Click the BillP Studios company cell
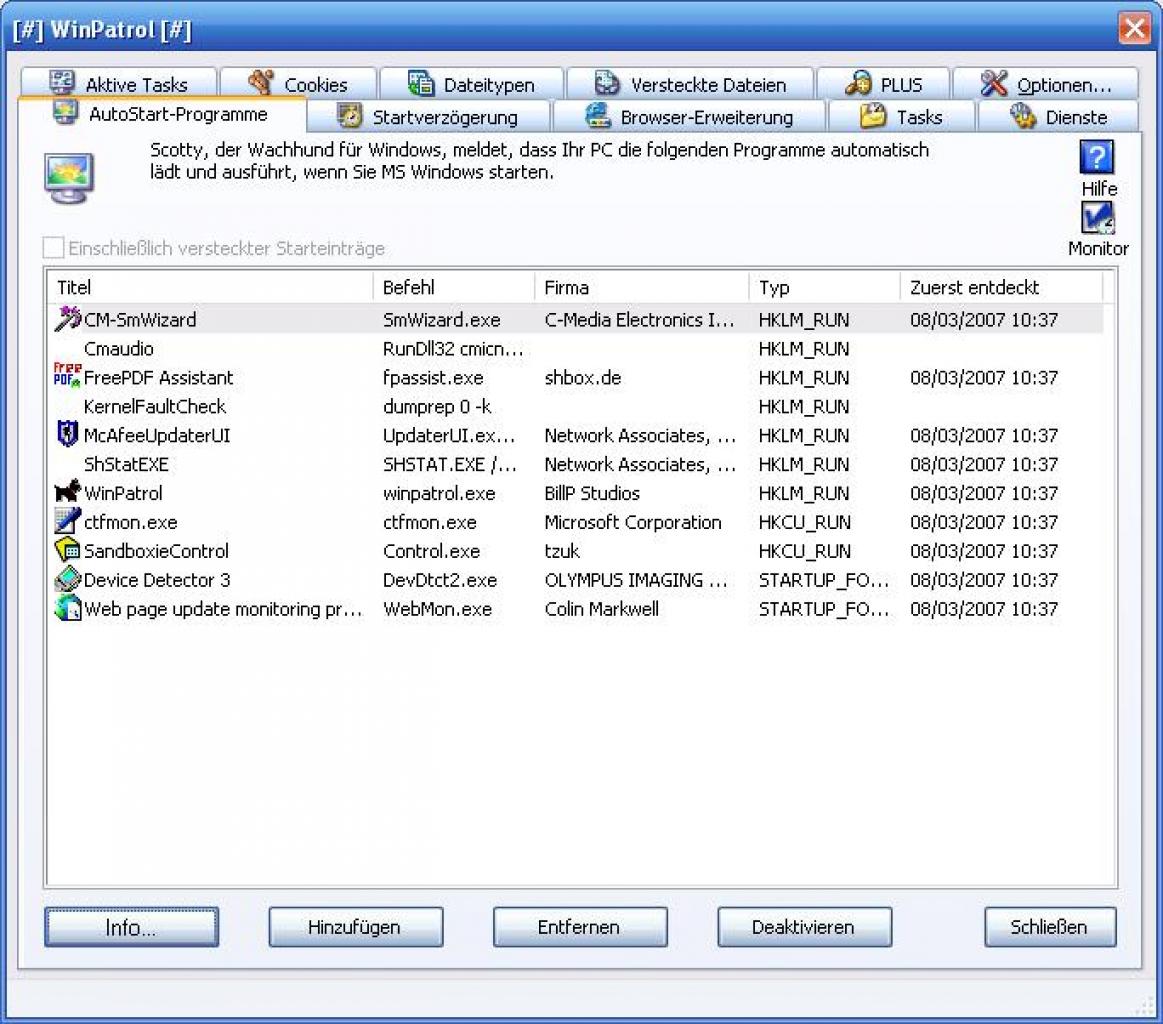Image resolution: width=1163 pixels, height=1024 pixels. 592,493
